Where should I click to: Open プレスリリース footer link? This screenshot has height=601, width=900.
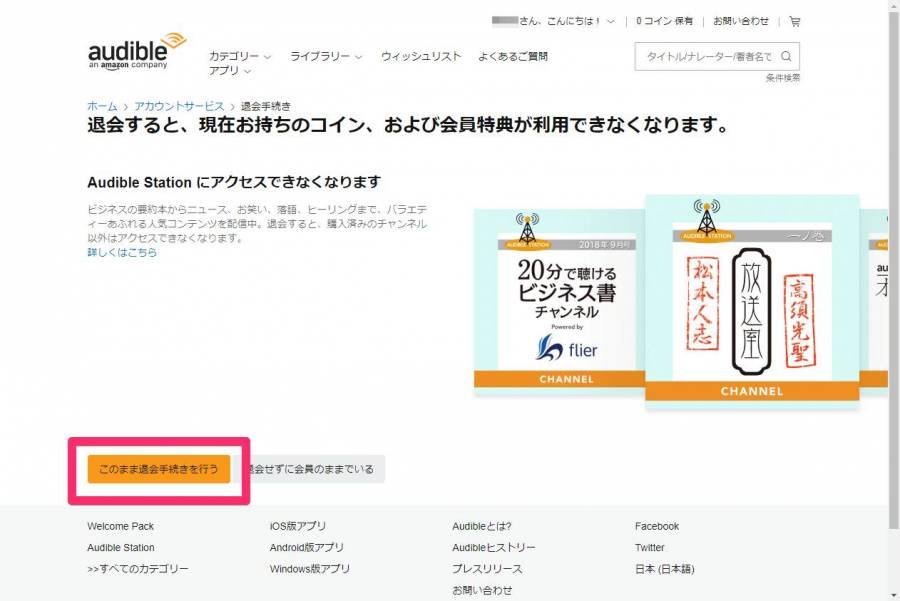tap(487, 569)
